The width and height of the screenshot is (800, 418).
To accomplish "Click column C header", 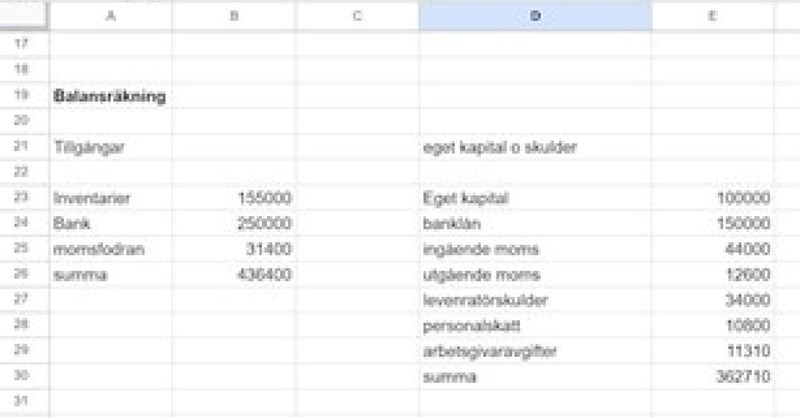I will [357, 16].
